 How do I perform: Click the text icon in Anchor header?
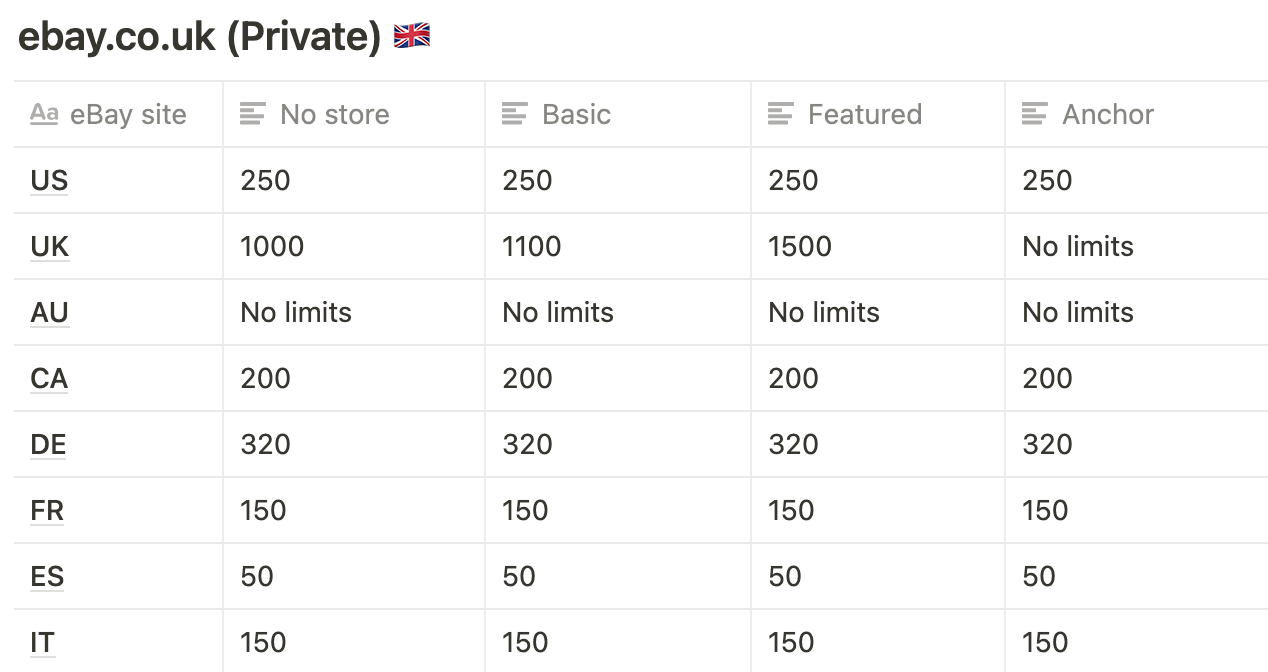click(1035, 114)
